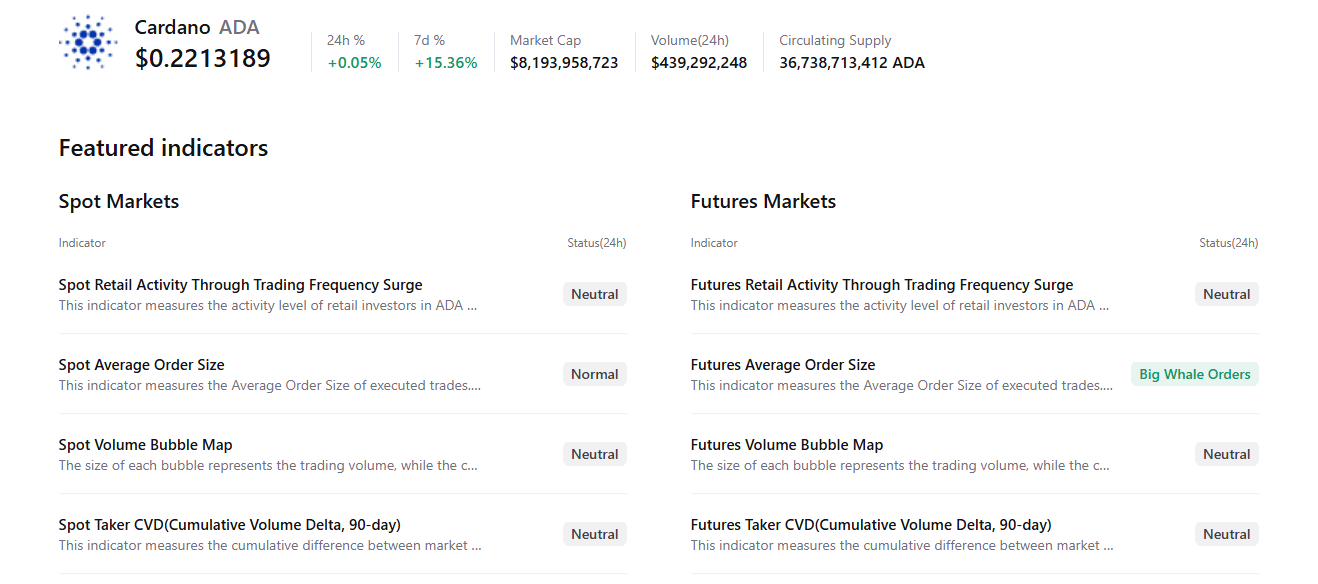Click Status(24h) header in Spot Markets table
Image resolution: width=1318 pixels, height=584 pixels.
tap(597, 243)
